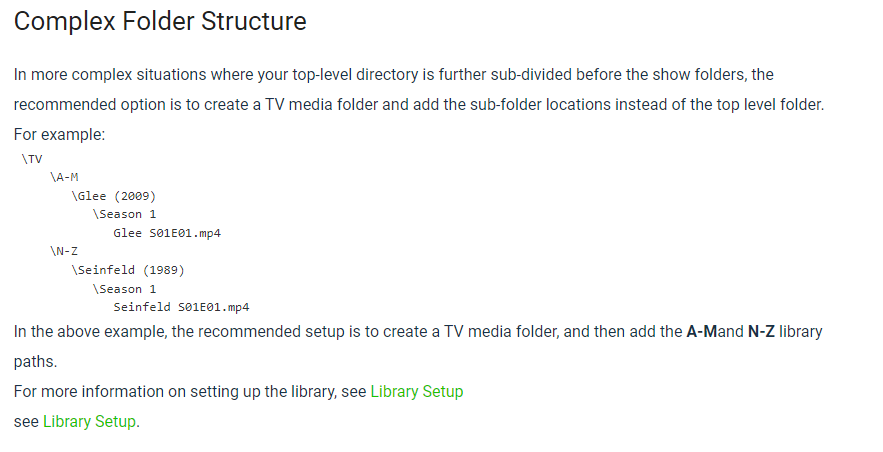Click the phrase "In the above example"
This screenshot has width=883, height=452.
90,331
